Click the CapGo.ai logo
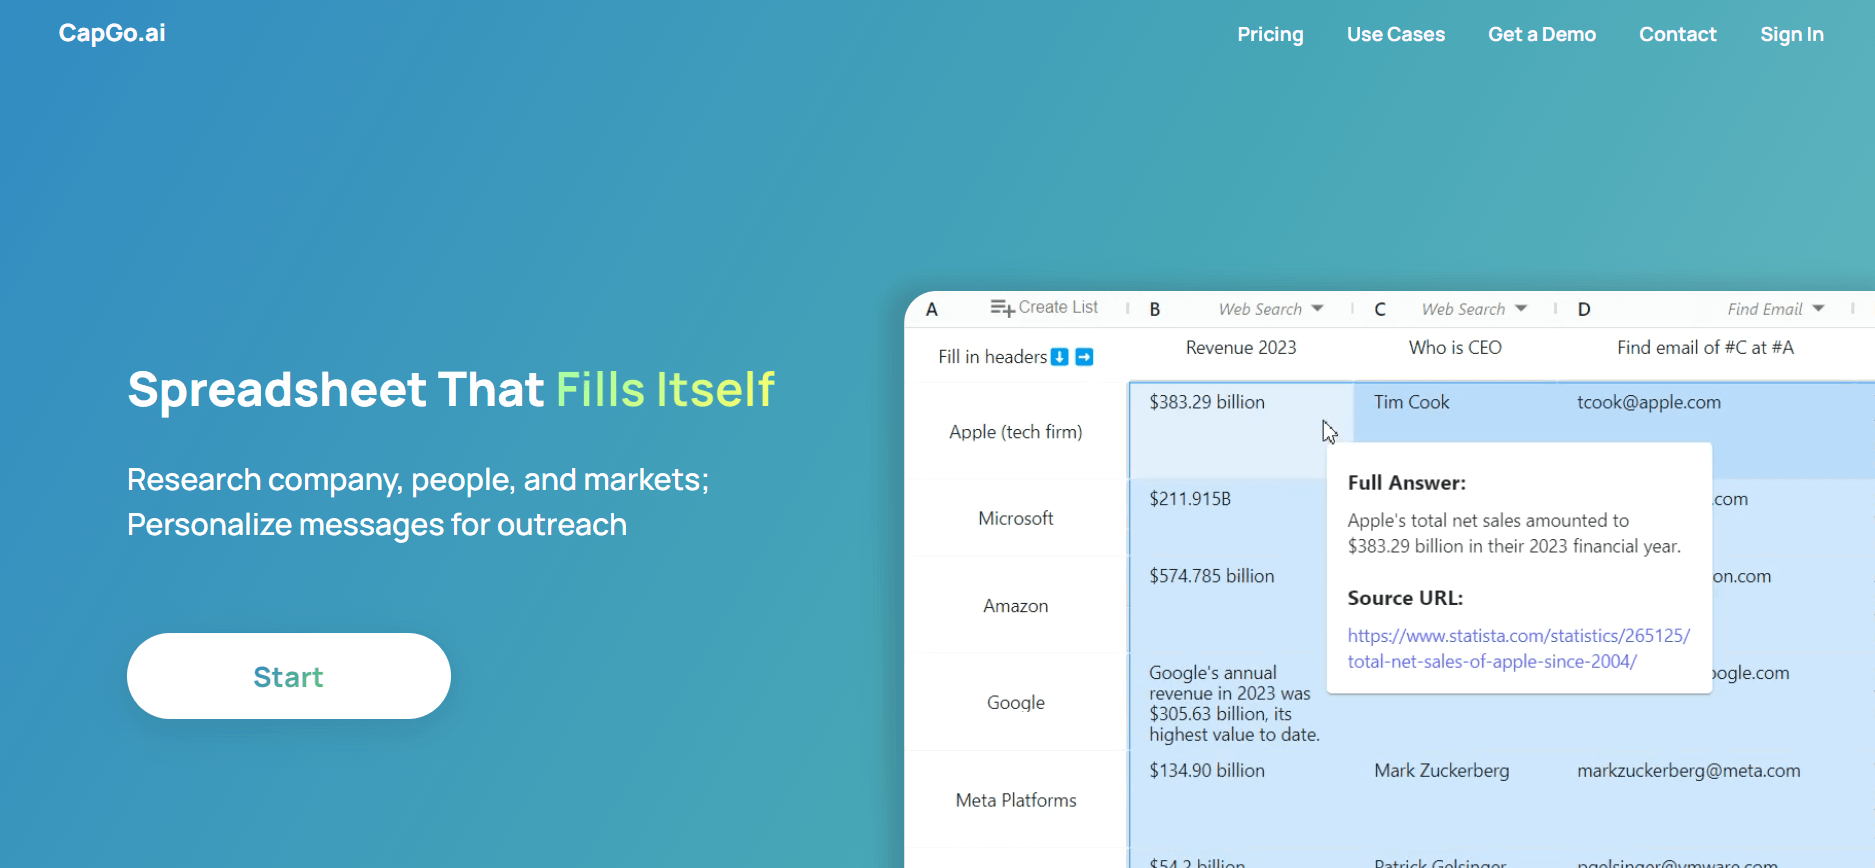Image resolution: width=1875 pixels, height=868 pixels. (112, 33)
